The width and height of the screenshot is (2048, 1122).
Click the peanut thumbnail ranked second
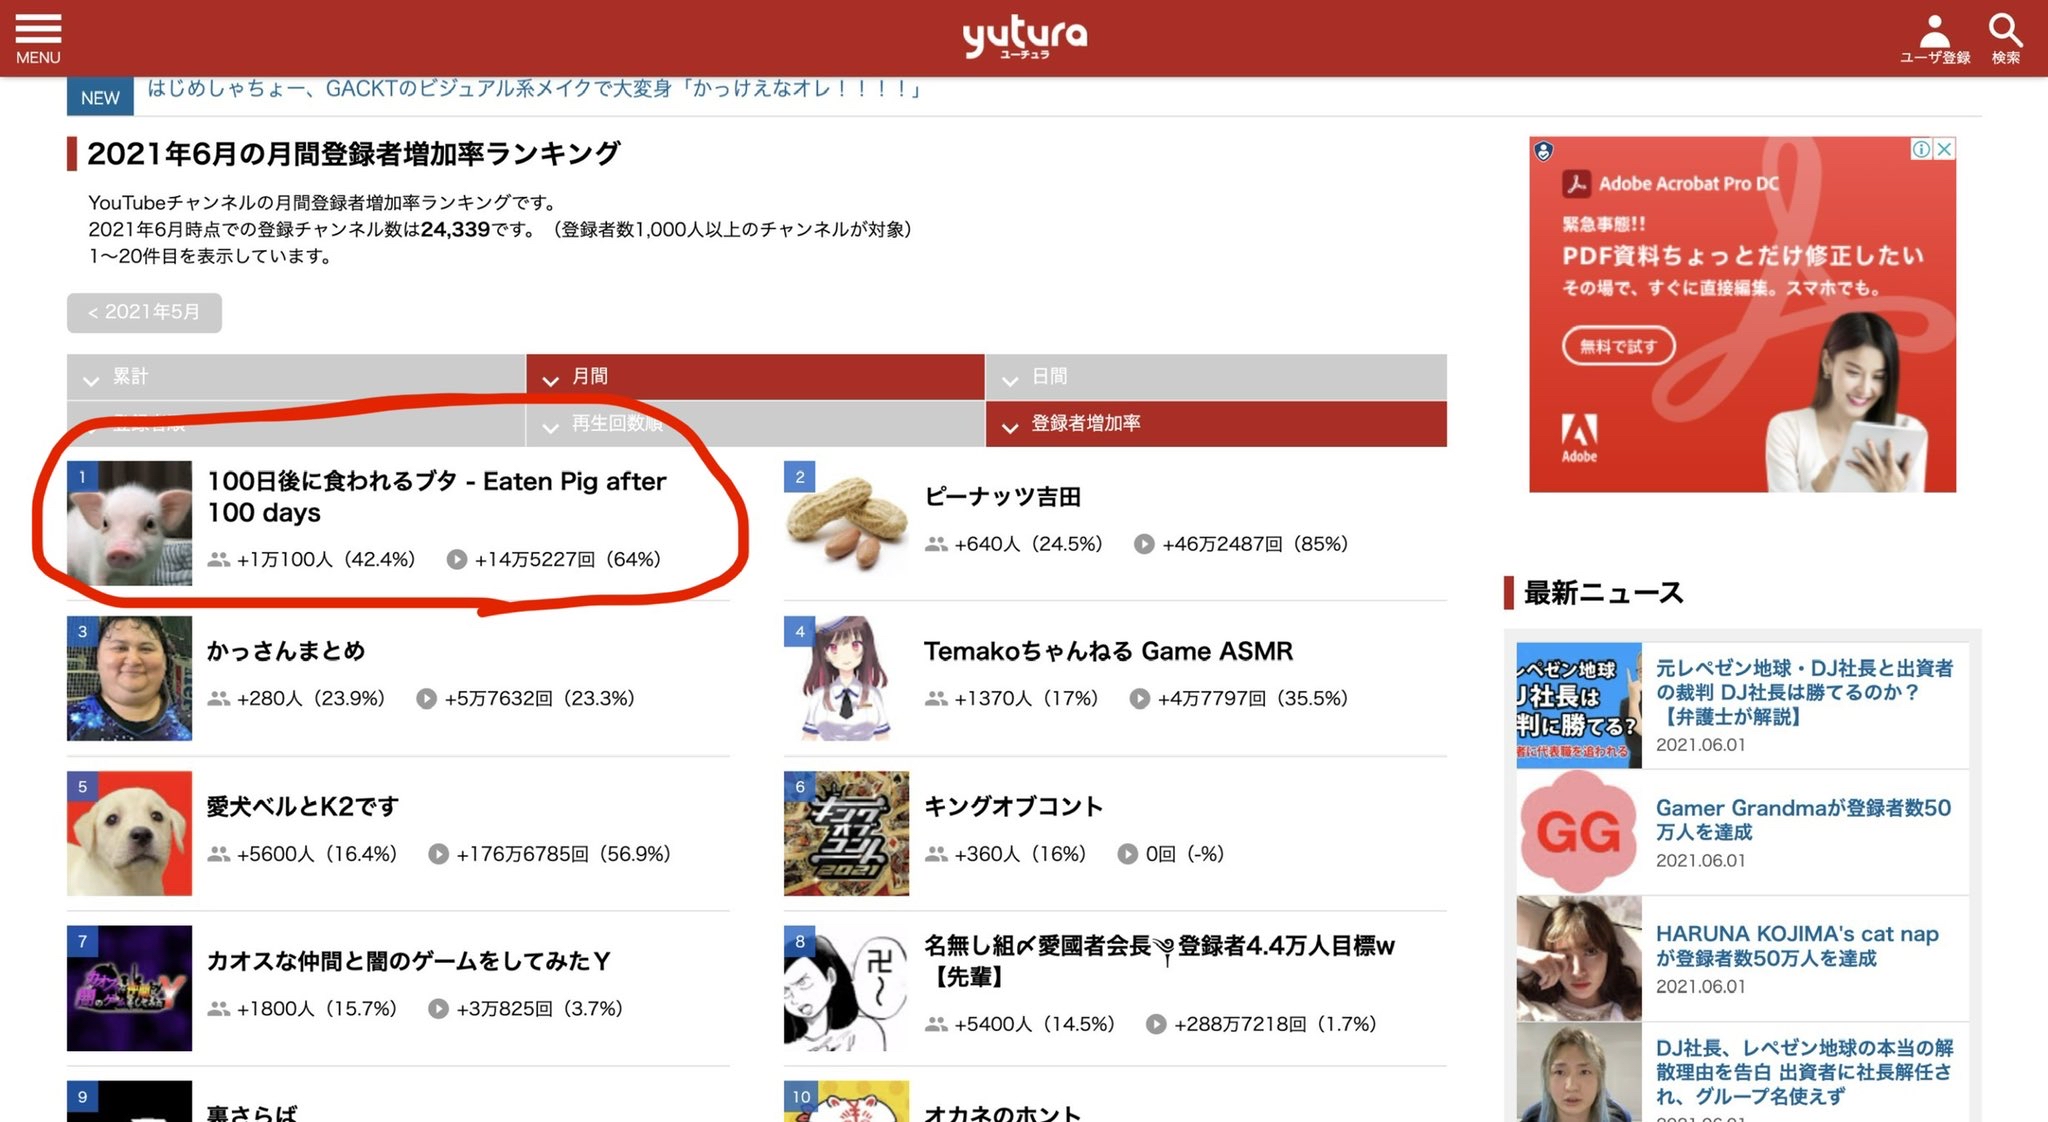point(846,522)
